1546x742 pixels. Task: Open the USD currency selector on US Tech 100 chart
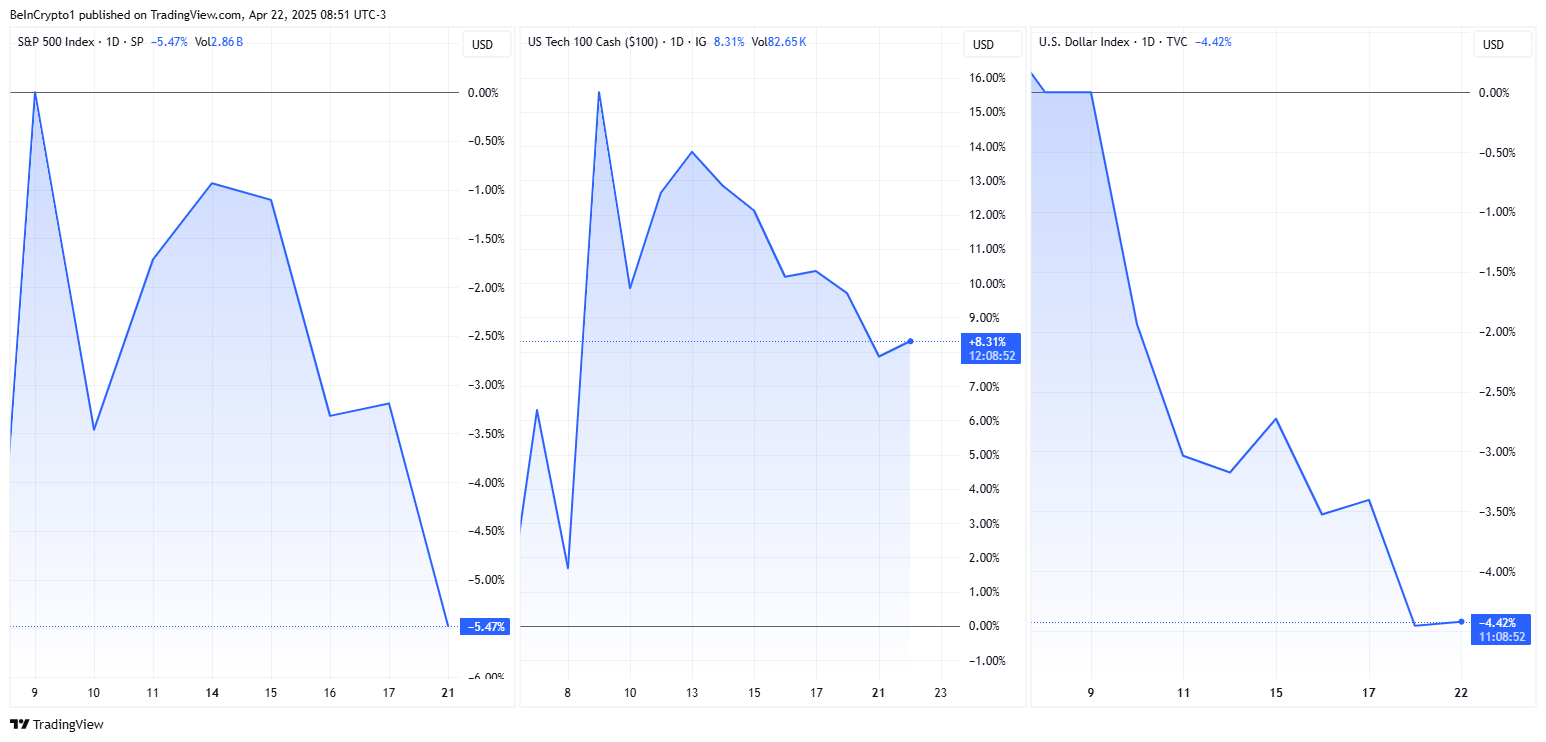tap(984, 44)
